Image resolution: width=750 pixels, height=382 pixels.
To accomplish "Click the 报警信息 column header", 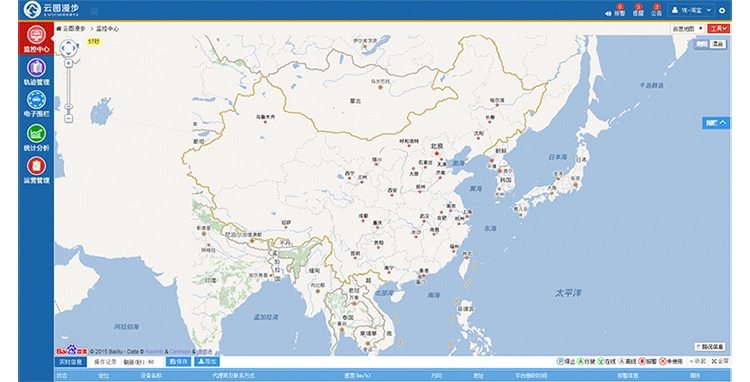I will click(x=628, y=376).
